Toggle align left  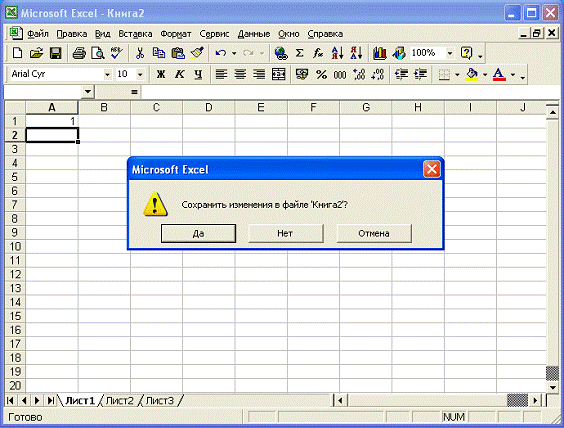point(221,74)
